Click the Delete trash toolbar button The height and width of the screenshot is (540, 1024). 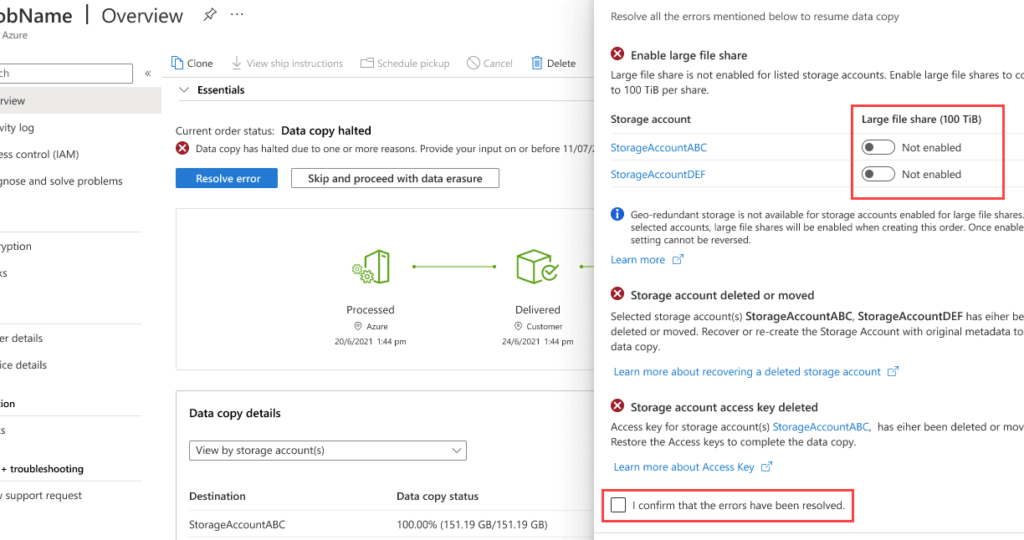click(553, 63)
